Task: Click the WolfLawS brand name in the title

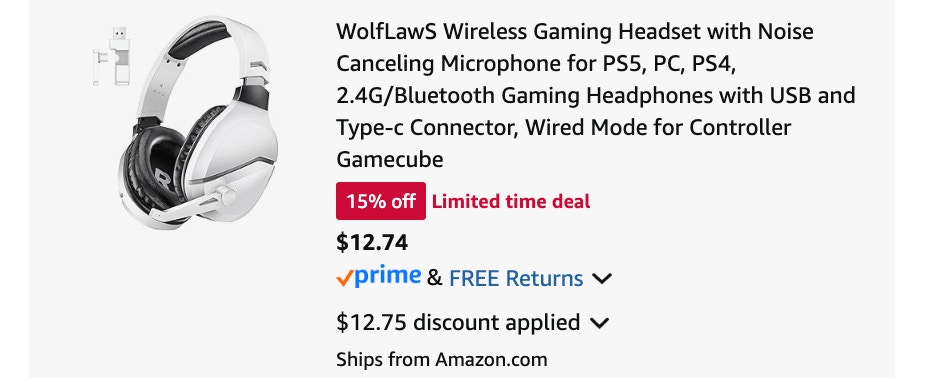Action: [x=387, y=31]
